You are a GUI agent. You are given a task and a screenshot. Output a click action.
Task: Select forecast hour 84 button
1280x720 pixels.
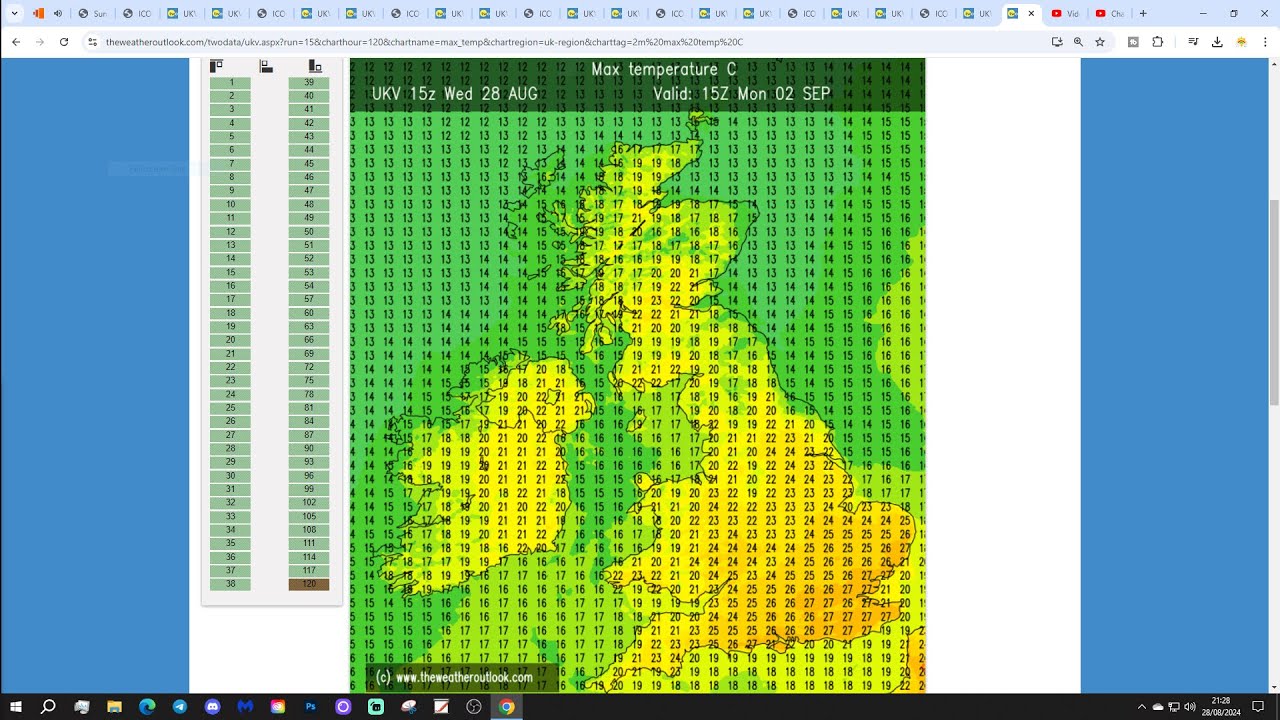pyautogui.click(x=309, y=421)
